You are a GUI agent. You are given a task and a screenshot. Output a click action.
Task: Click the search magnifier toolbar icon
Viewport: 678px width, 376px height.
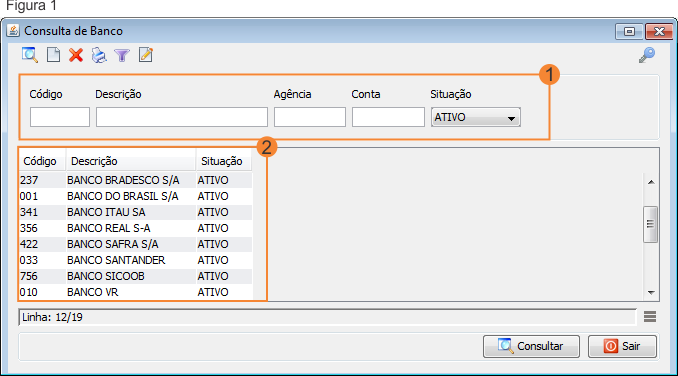(x=30, y=55)
